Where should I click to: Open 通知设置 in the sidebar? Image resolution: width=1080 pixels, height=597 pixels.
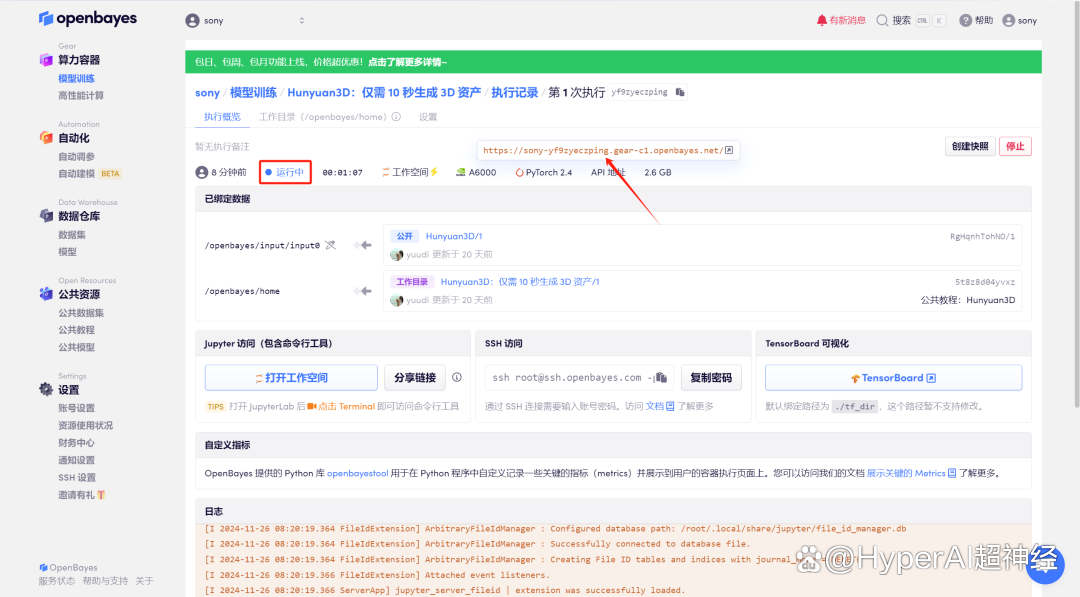[76, 460]
